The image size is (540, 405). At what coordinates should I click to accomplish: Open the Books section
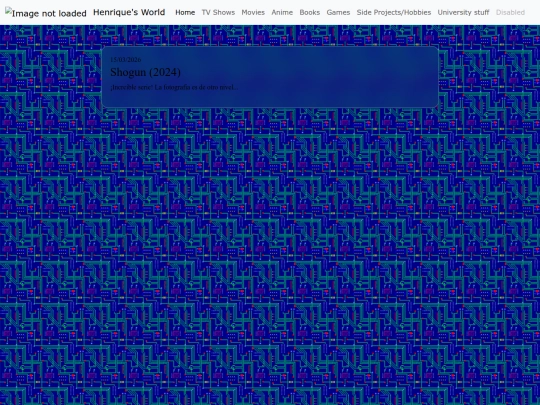(x=310, y=12)
